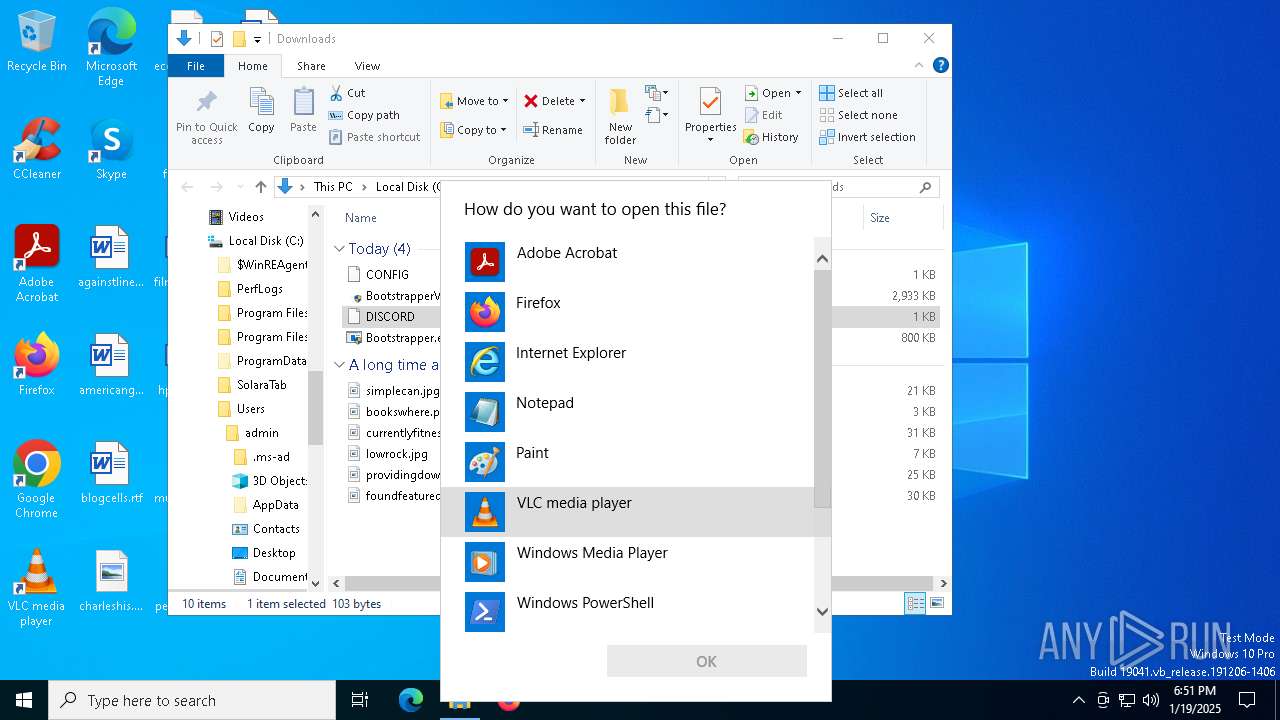Image resolution: width=1280 pixels, height=720 pixels.
Task: Click Select none in the ribbon
Action: point(858,115)
